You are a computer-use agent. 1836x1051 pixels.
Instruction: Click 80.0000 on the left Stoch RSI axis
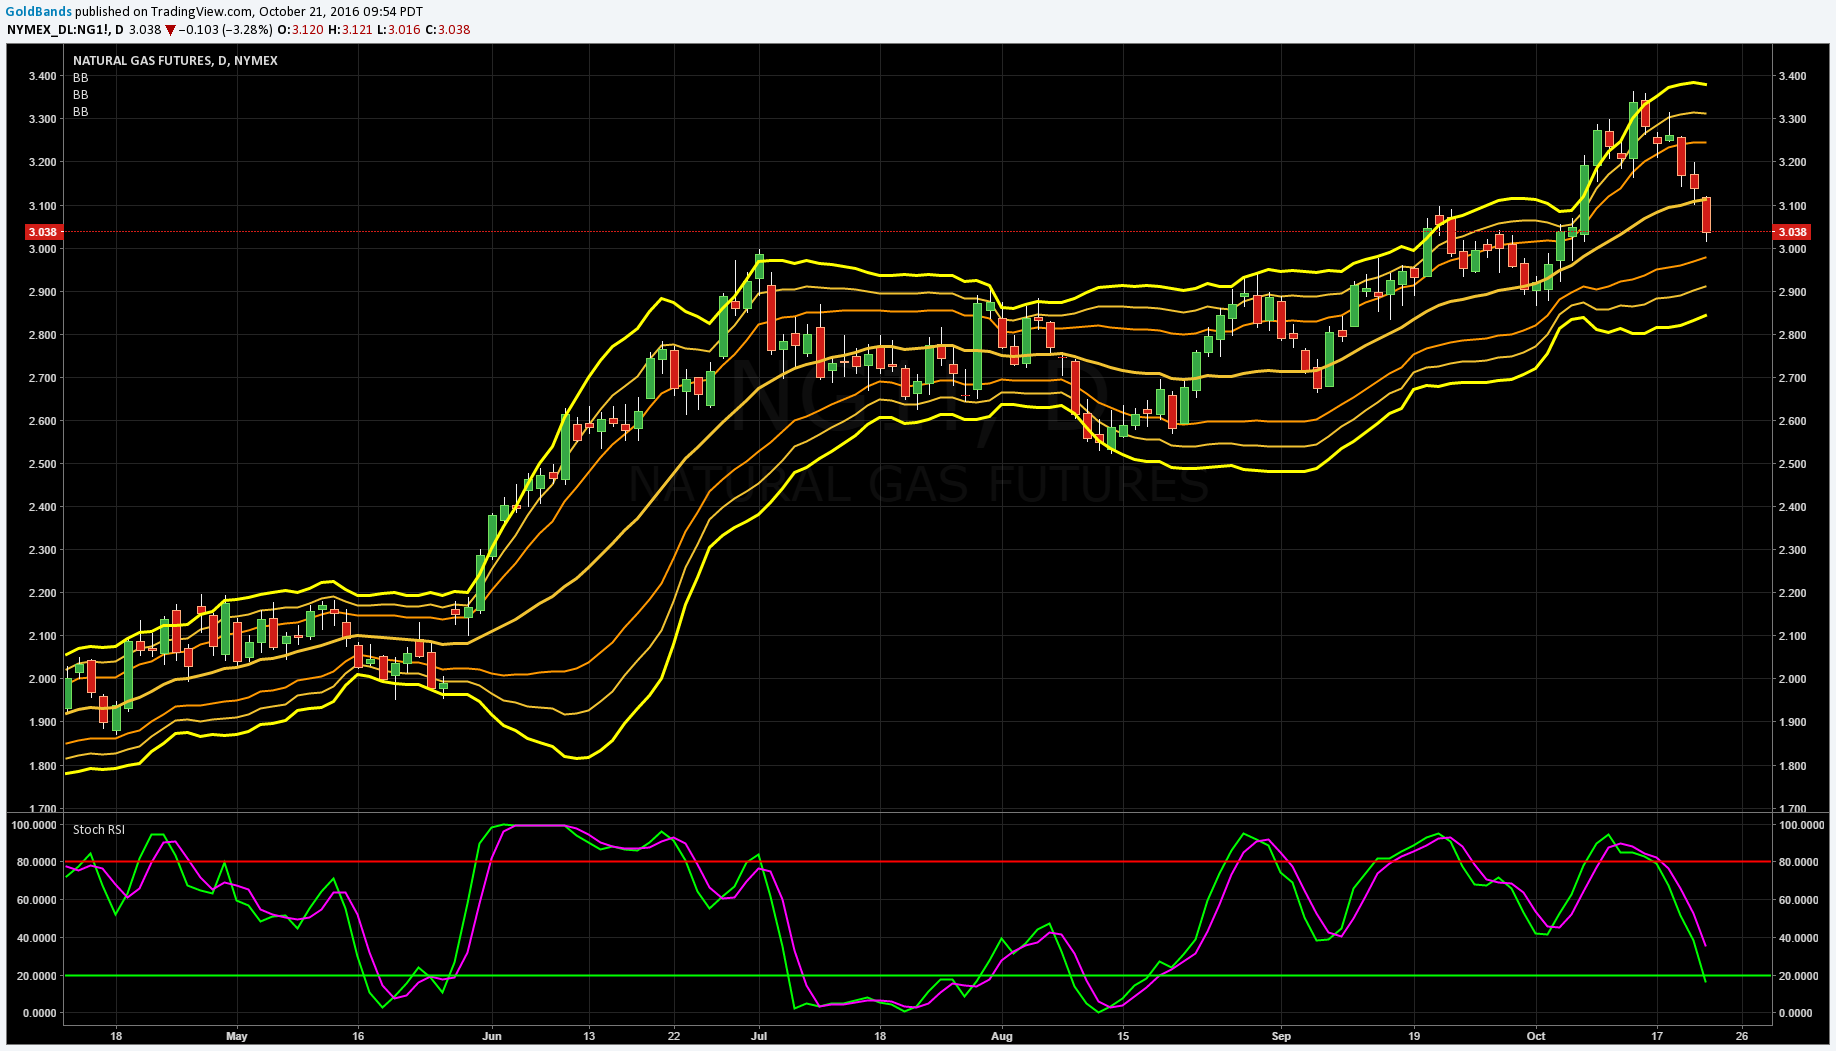point(36,862)
